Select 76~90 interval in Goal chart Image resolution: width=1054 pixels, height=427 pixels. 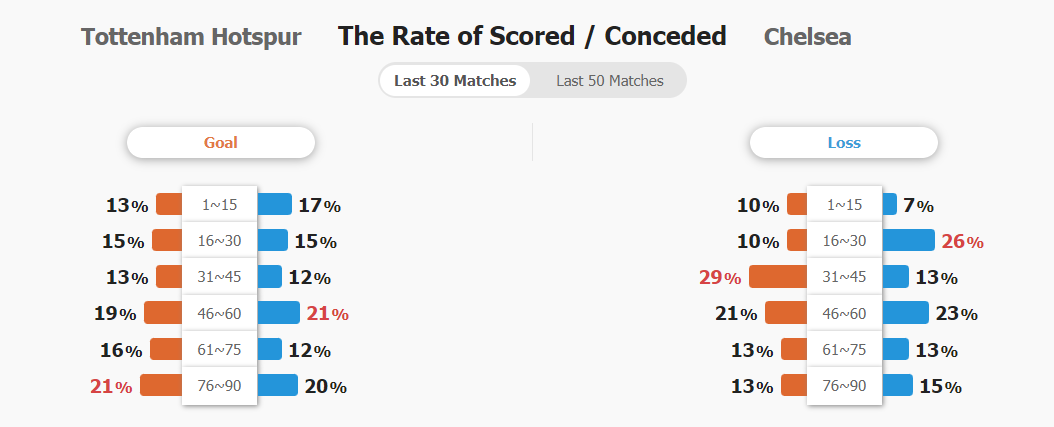pyautogui.click(x=219, y=386)
